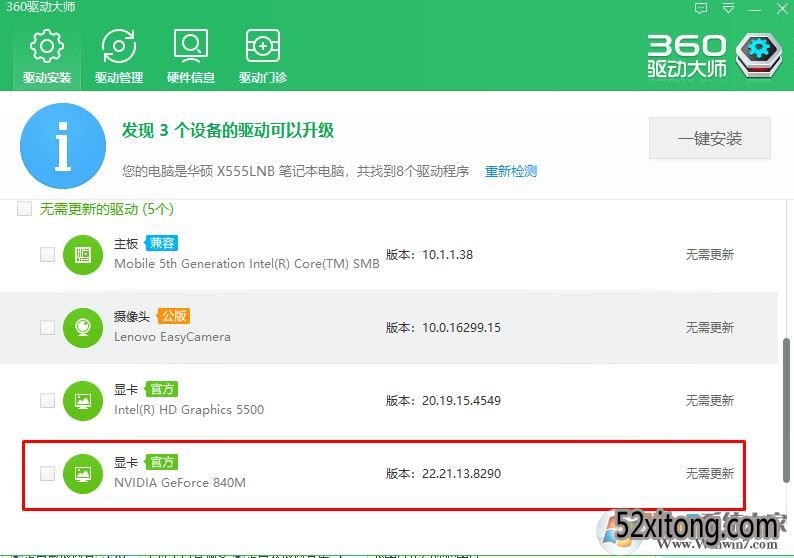Open the title bar dropdown menu icon
Viewport: 794px width, 558px height.
(728, 8)
